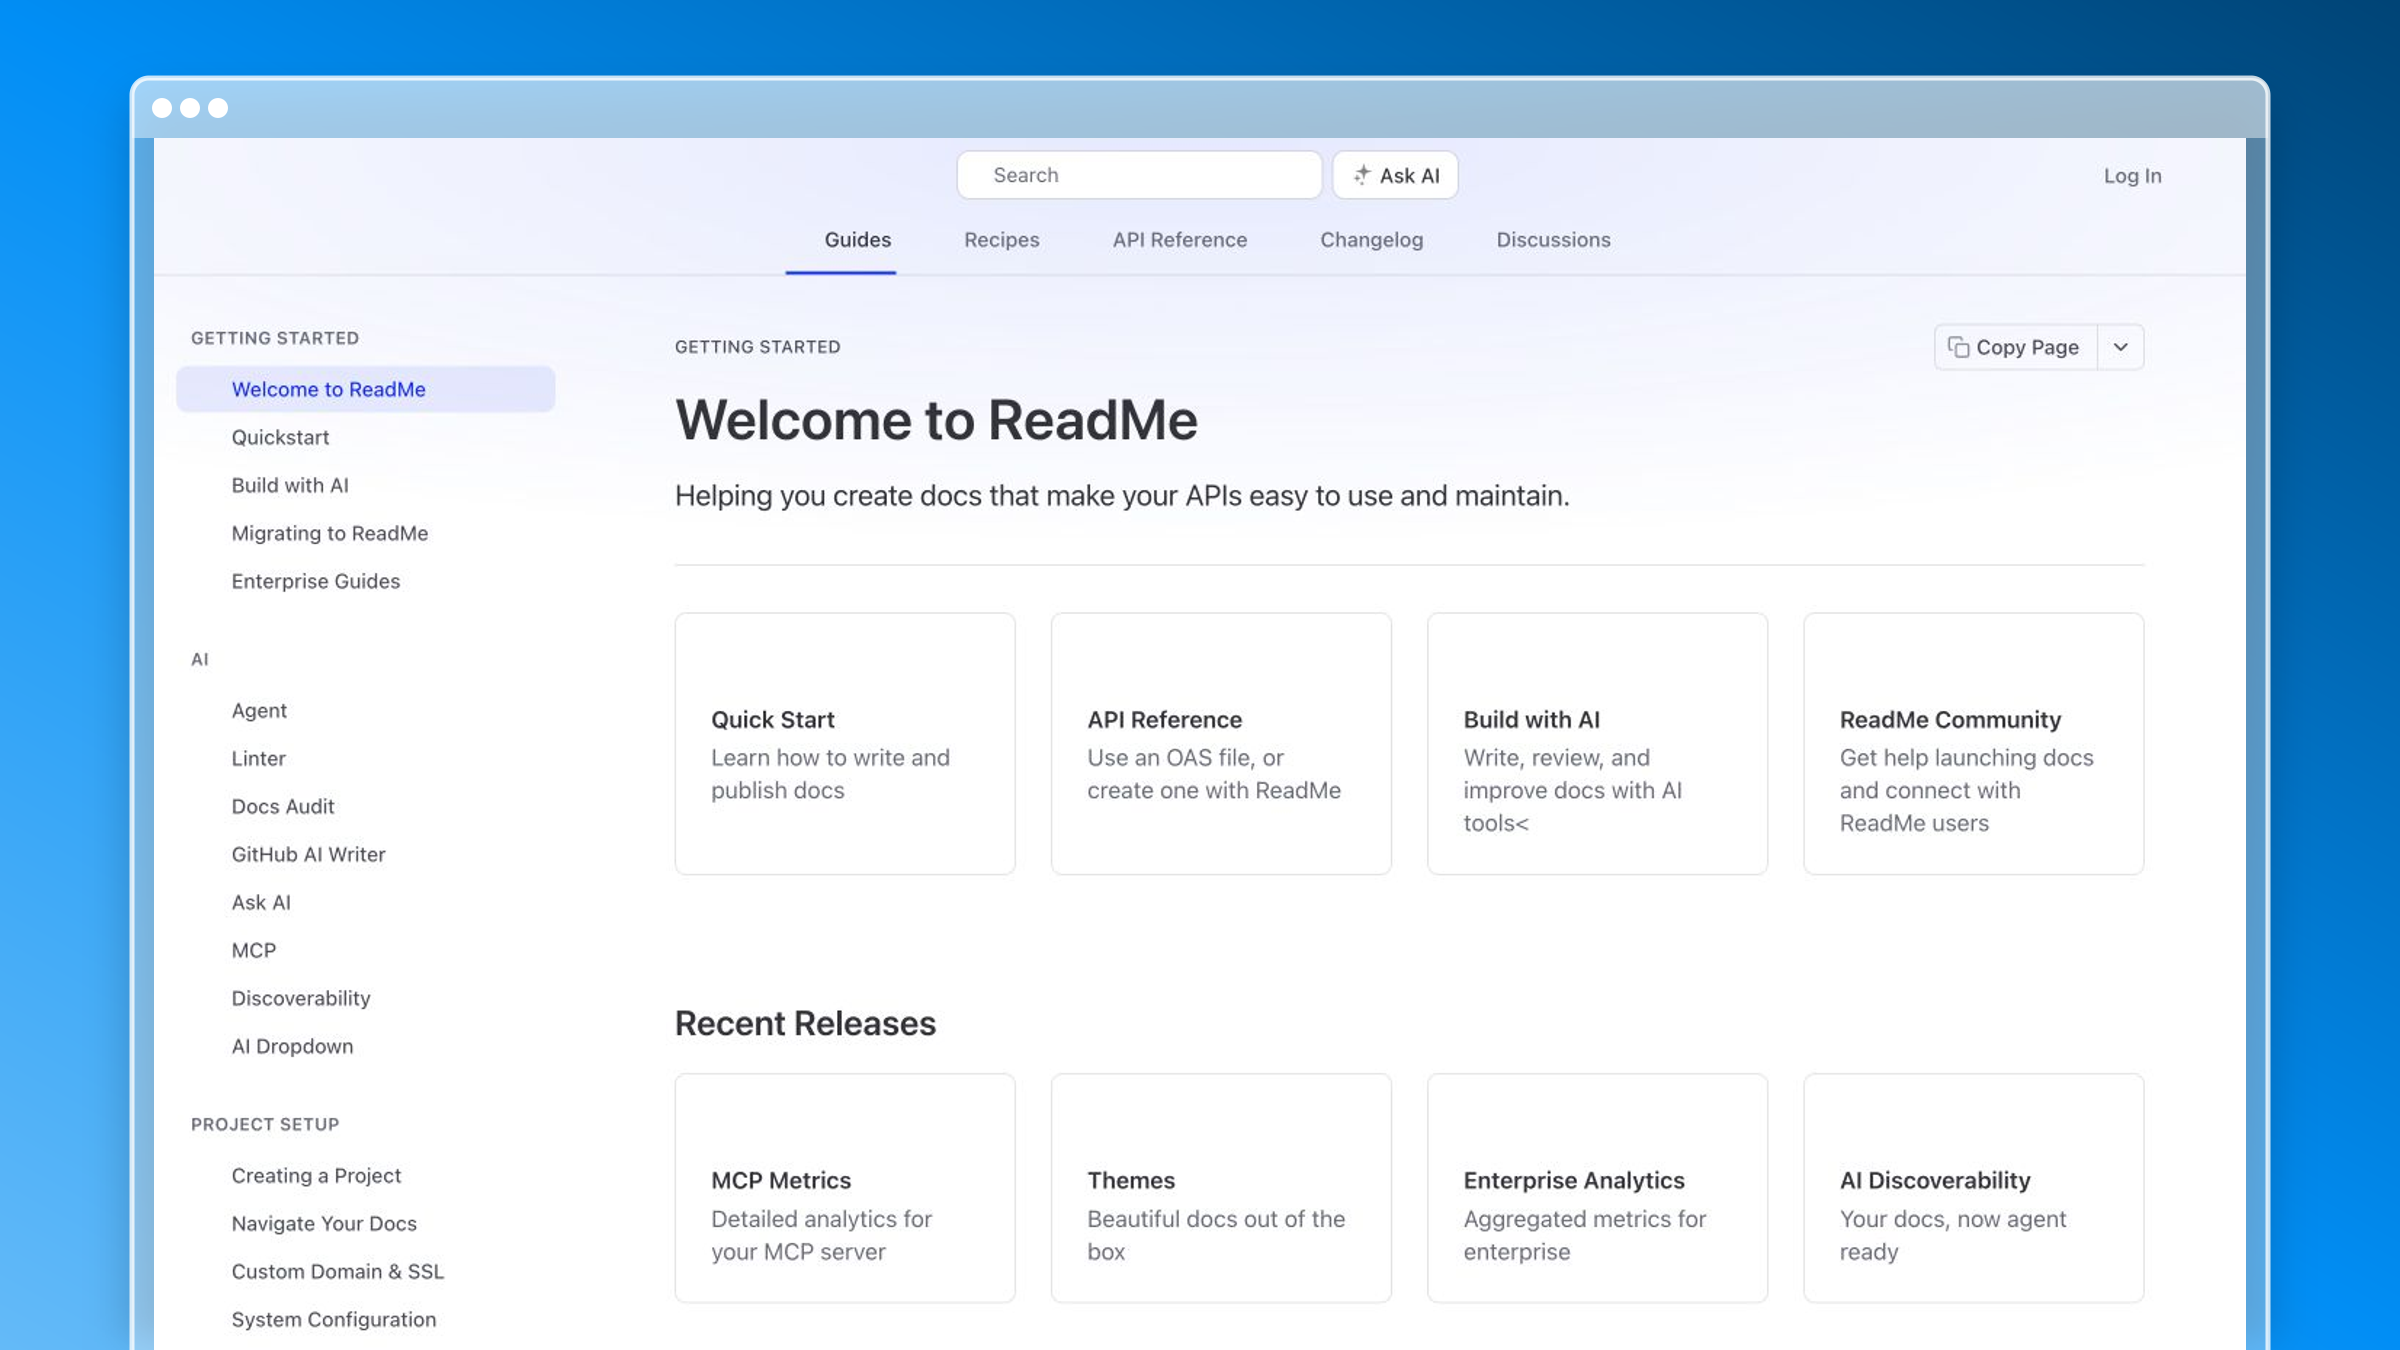Click the PROJECT SETUP sidebar heading
Viewport: 2400px width, 1350px height.
pos(265,1124)
